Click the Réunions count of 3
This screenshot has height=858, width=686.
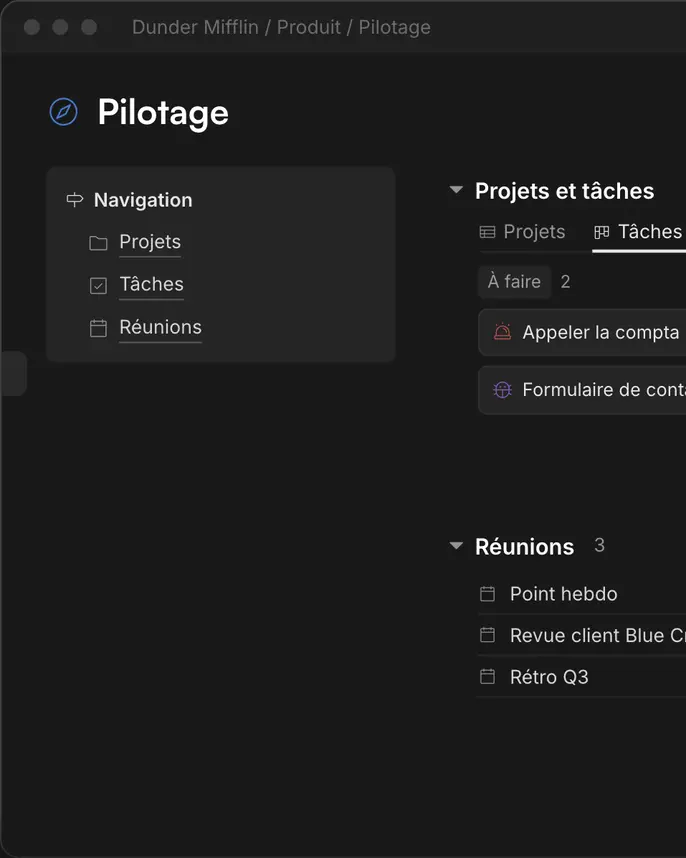600,545
